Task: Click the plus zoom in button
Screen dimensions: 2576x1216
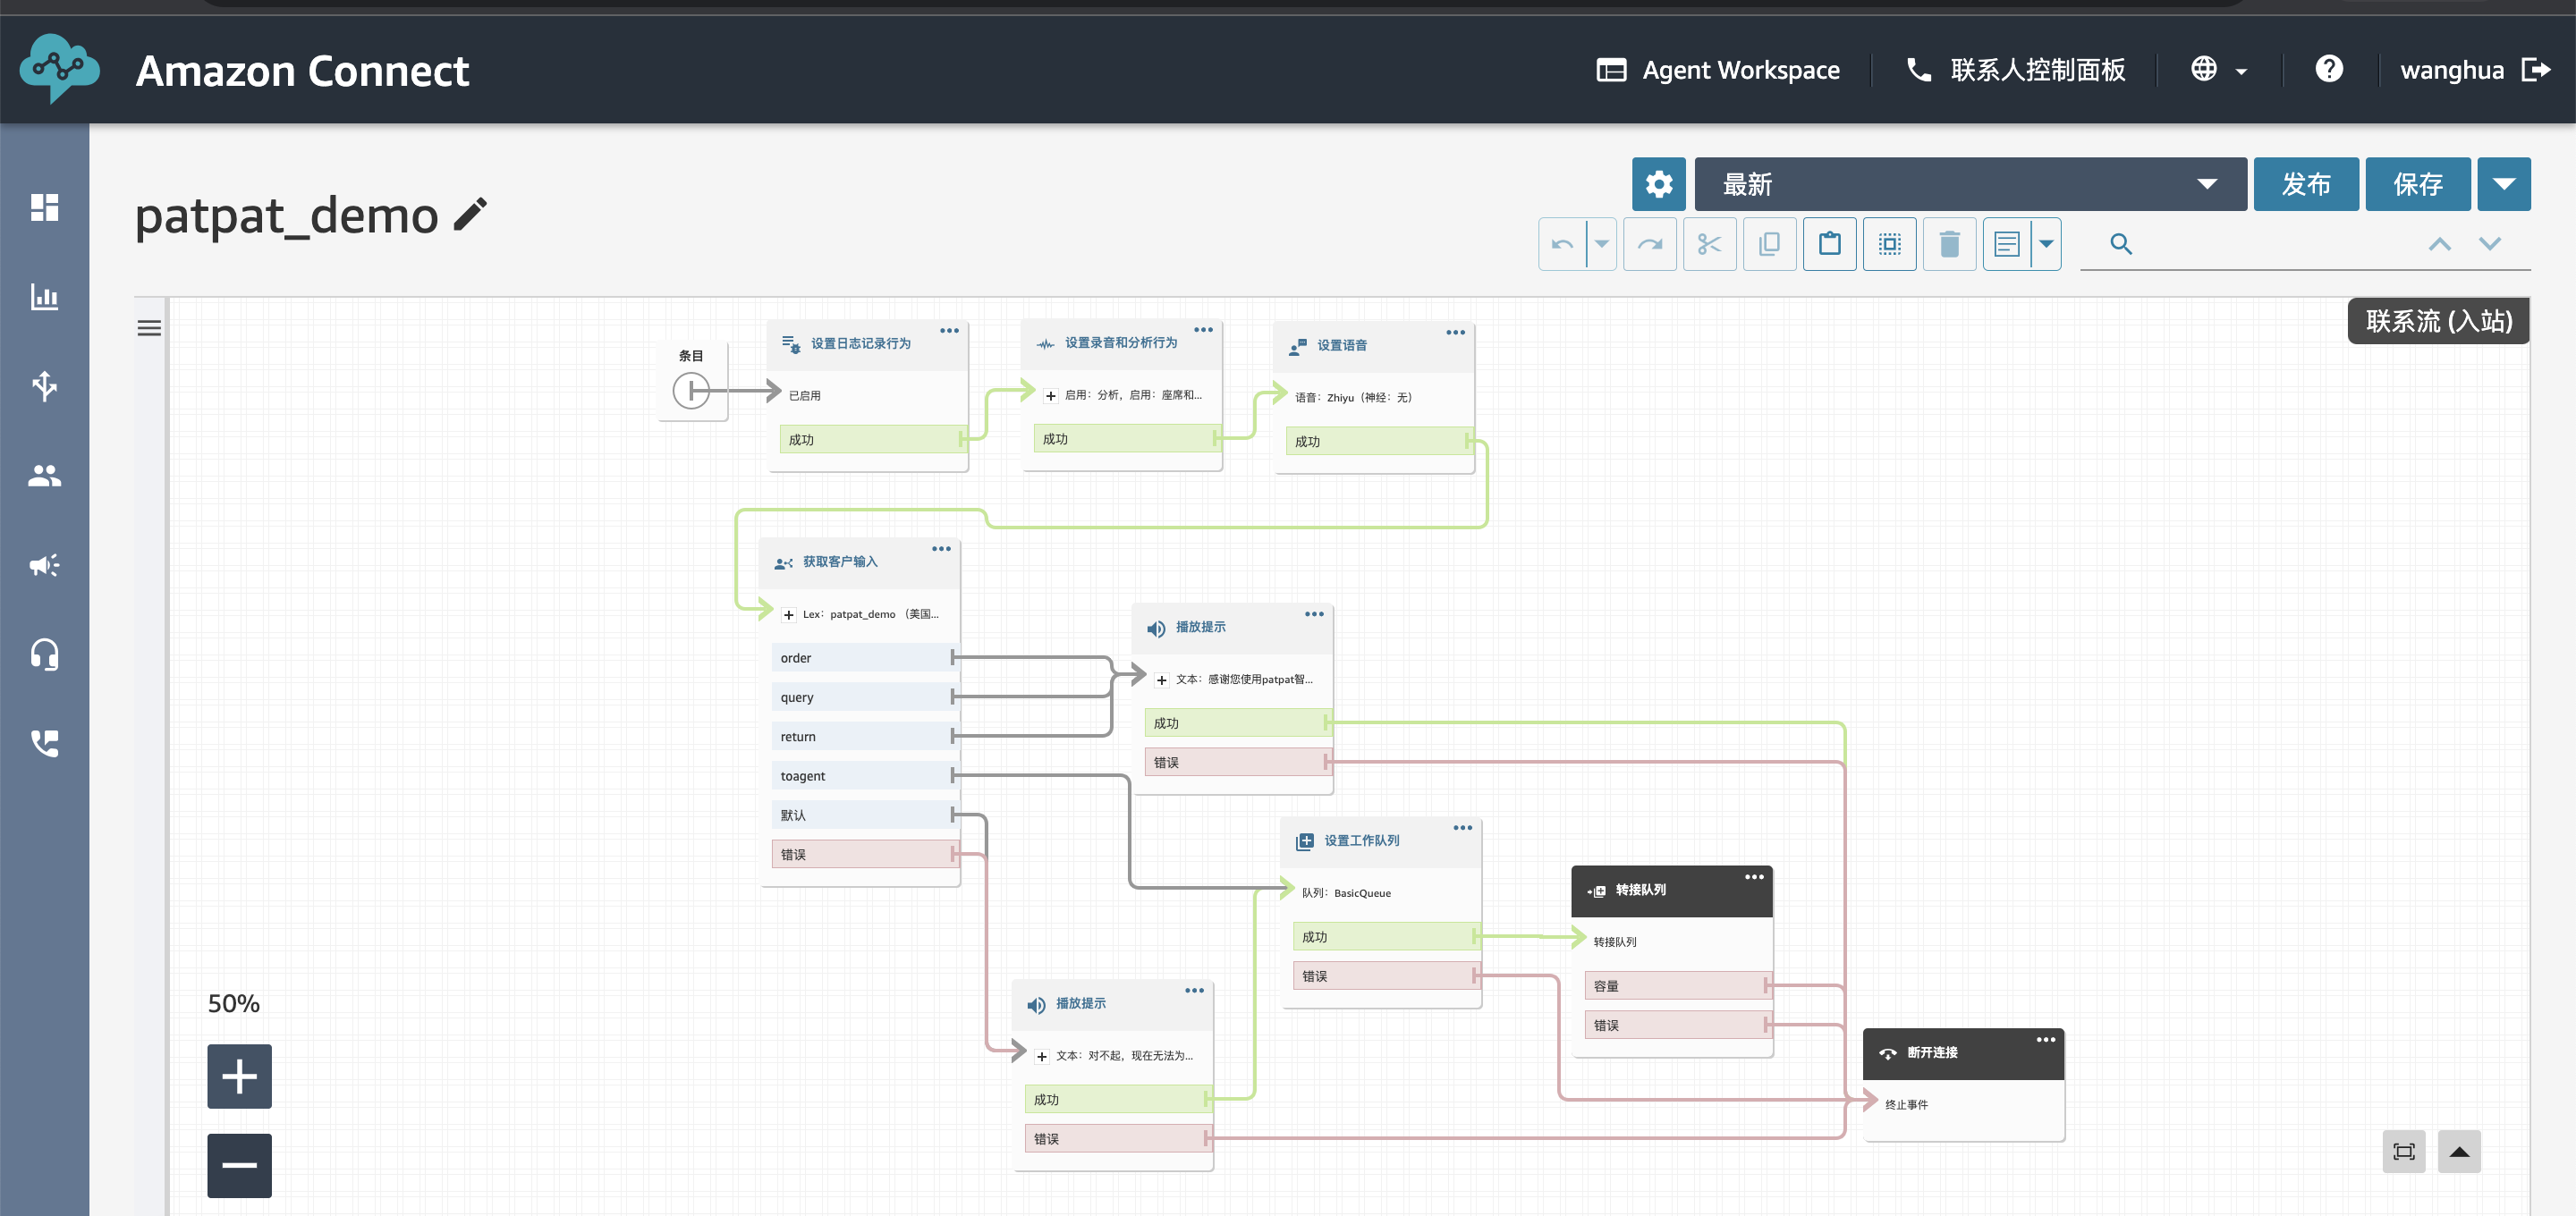Action: [239, 1076]
